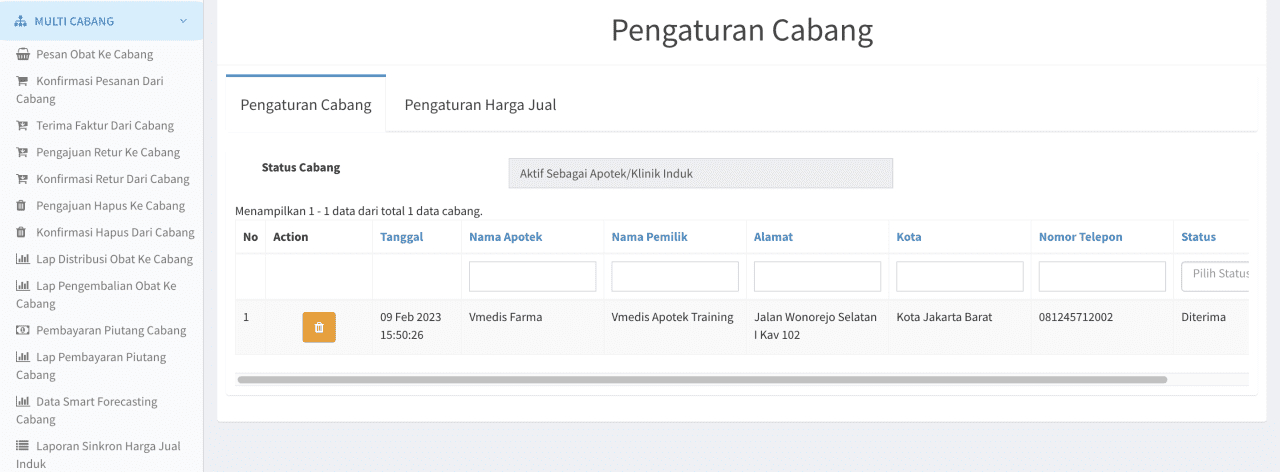Focus the Nomor Telepon filter field
The width and height of the screenshot is (1280, 472).
point(1102,276)
